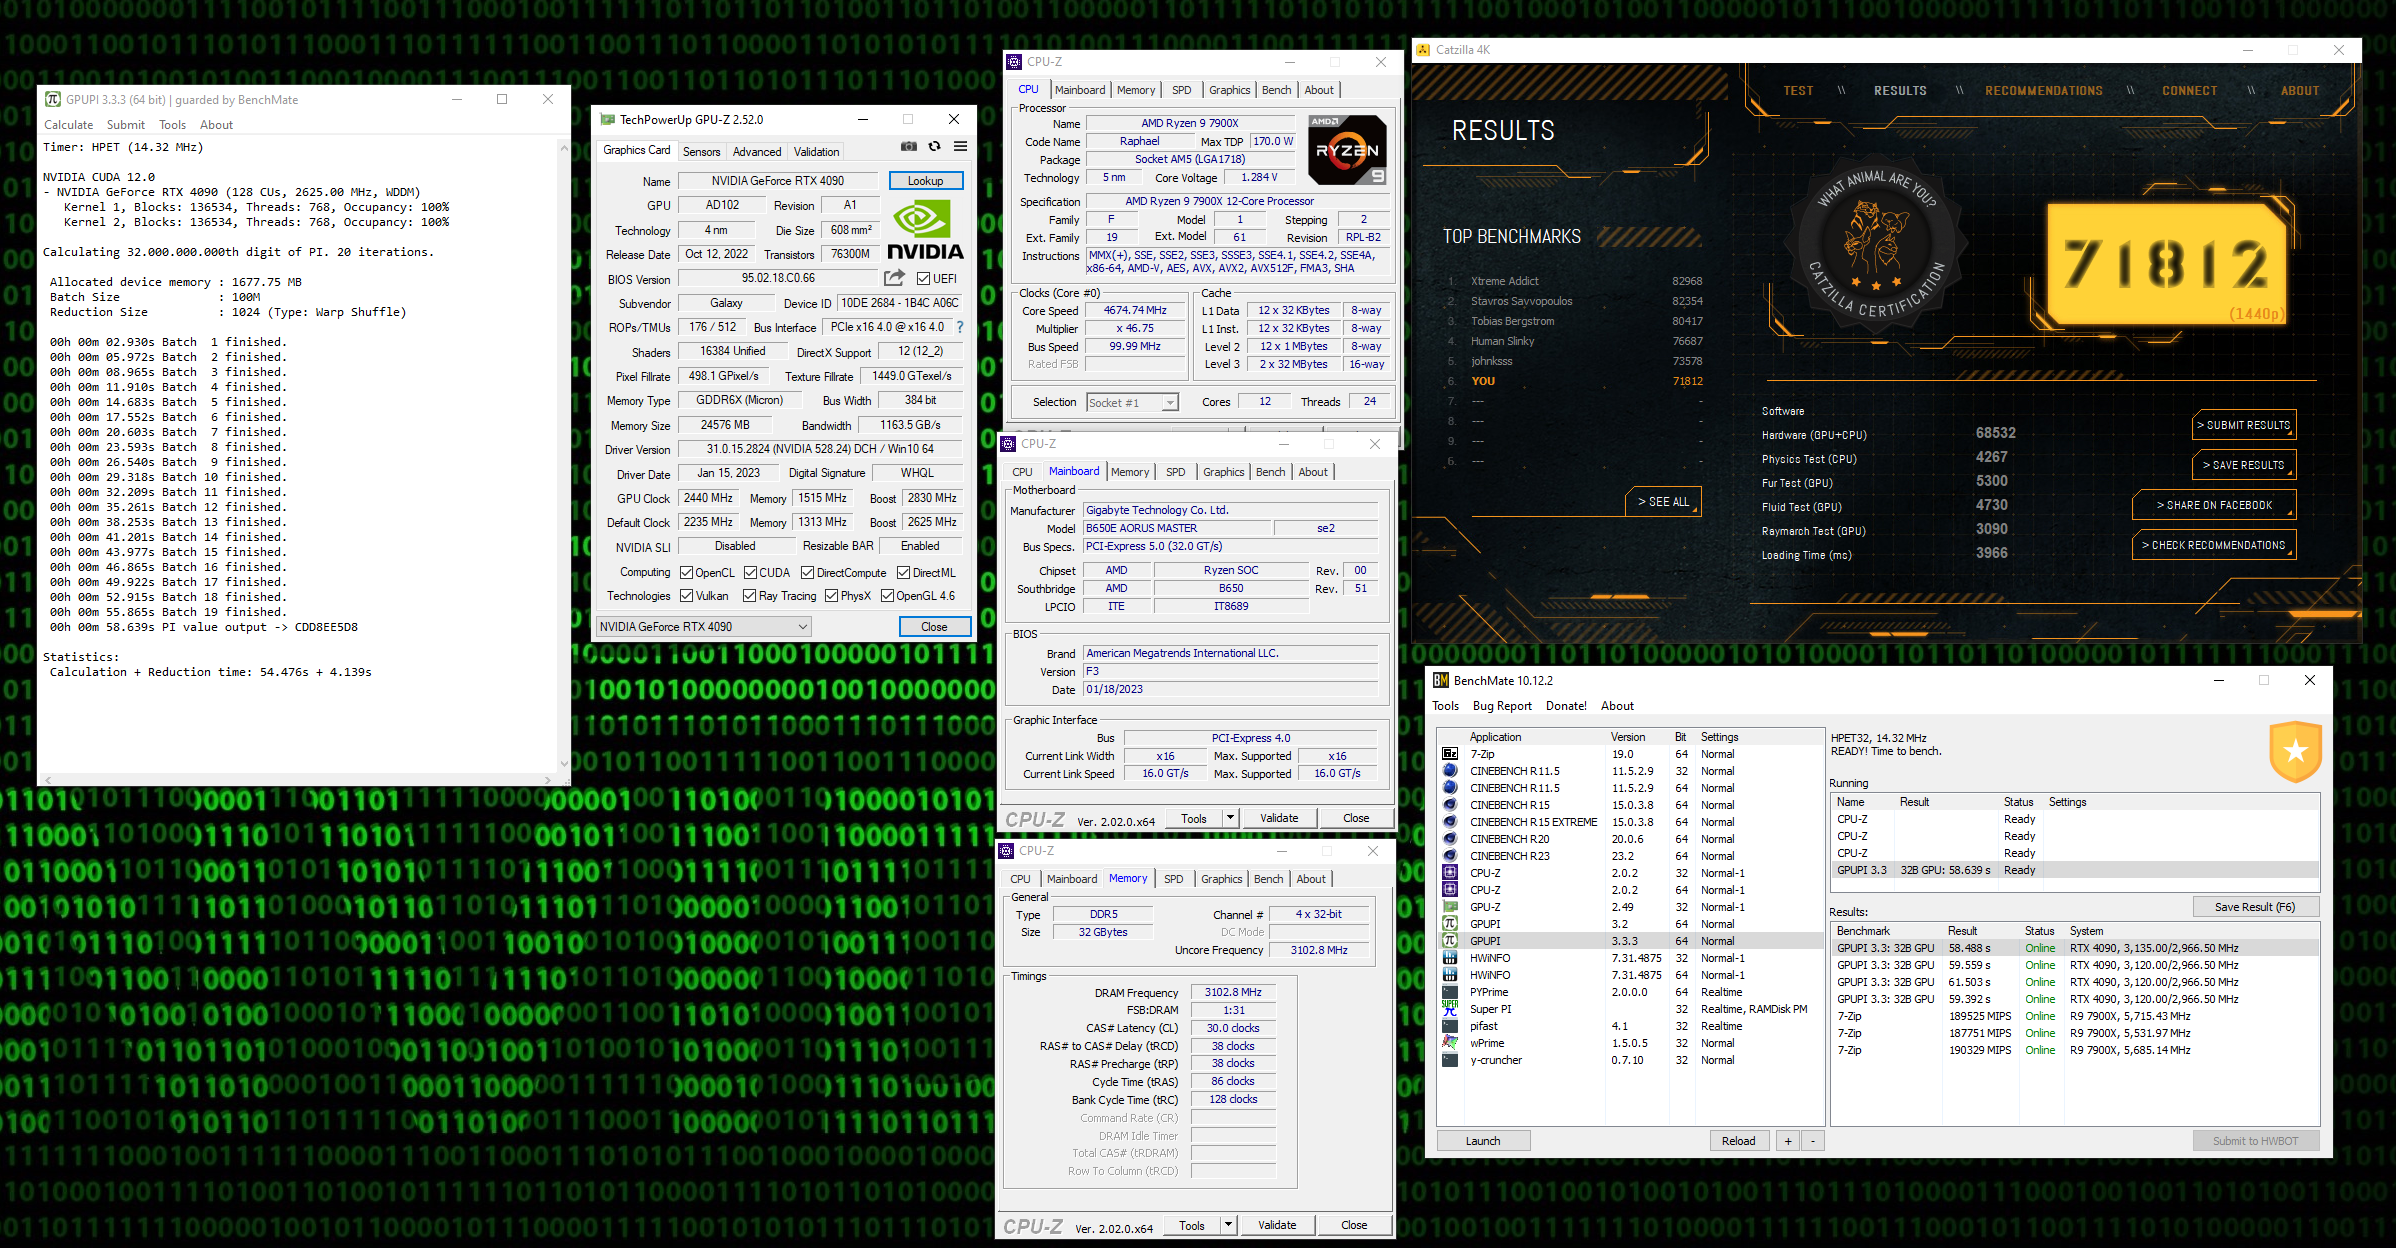Viewport: 2396px width, 1248px height.
Task: Click the GPUPI 3.2 pi icon in BenchMate
Action: [x=1449, y=924]
